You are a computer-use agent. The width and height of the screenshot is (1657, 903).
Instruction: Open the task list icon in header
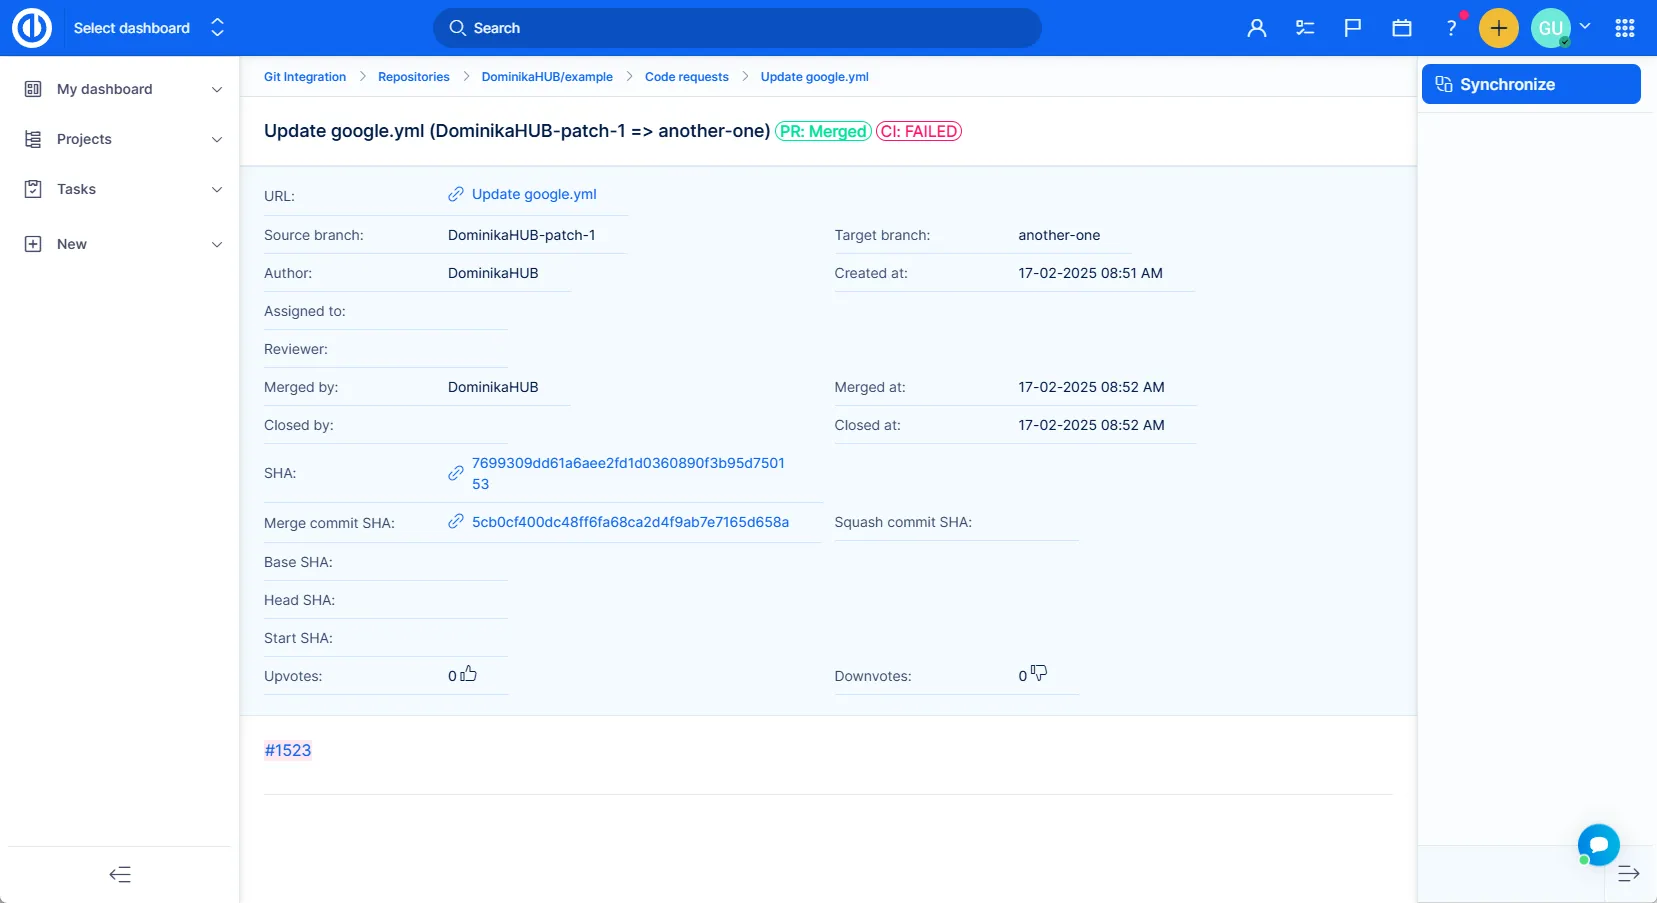point(1305,28)
